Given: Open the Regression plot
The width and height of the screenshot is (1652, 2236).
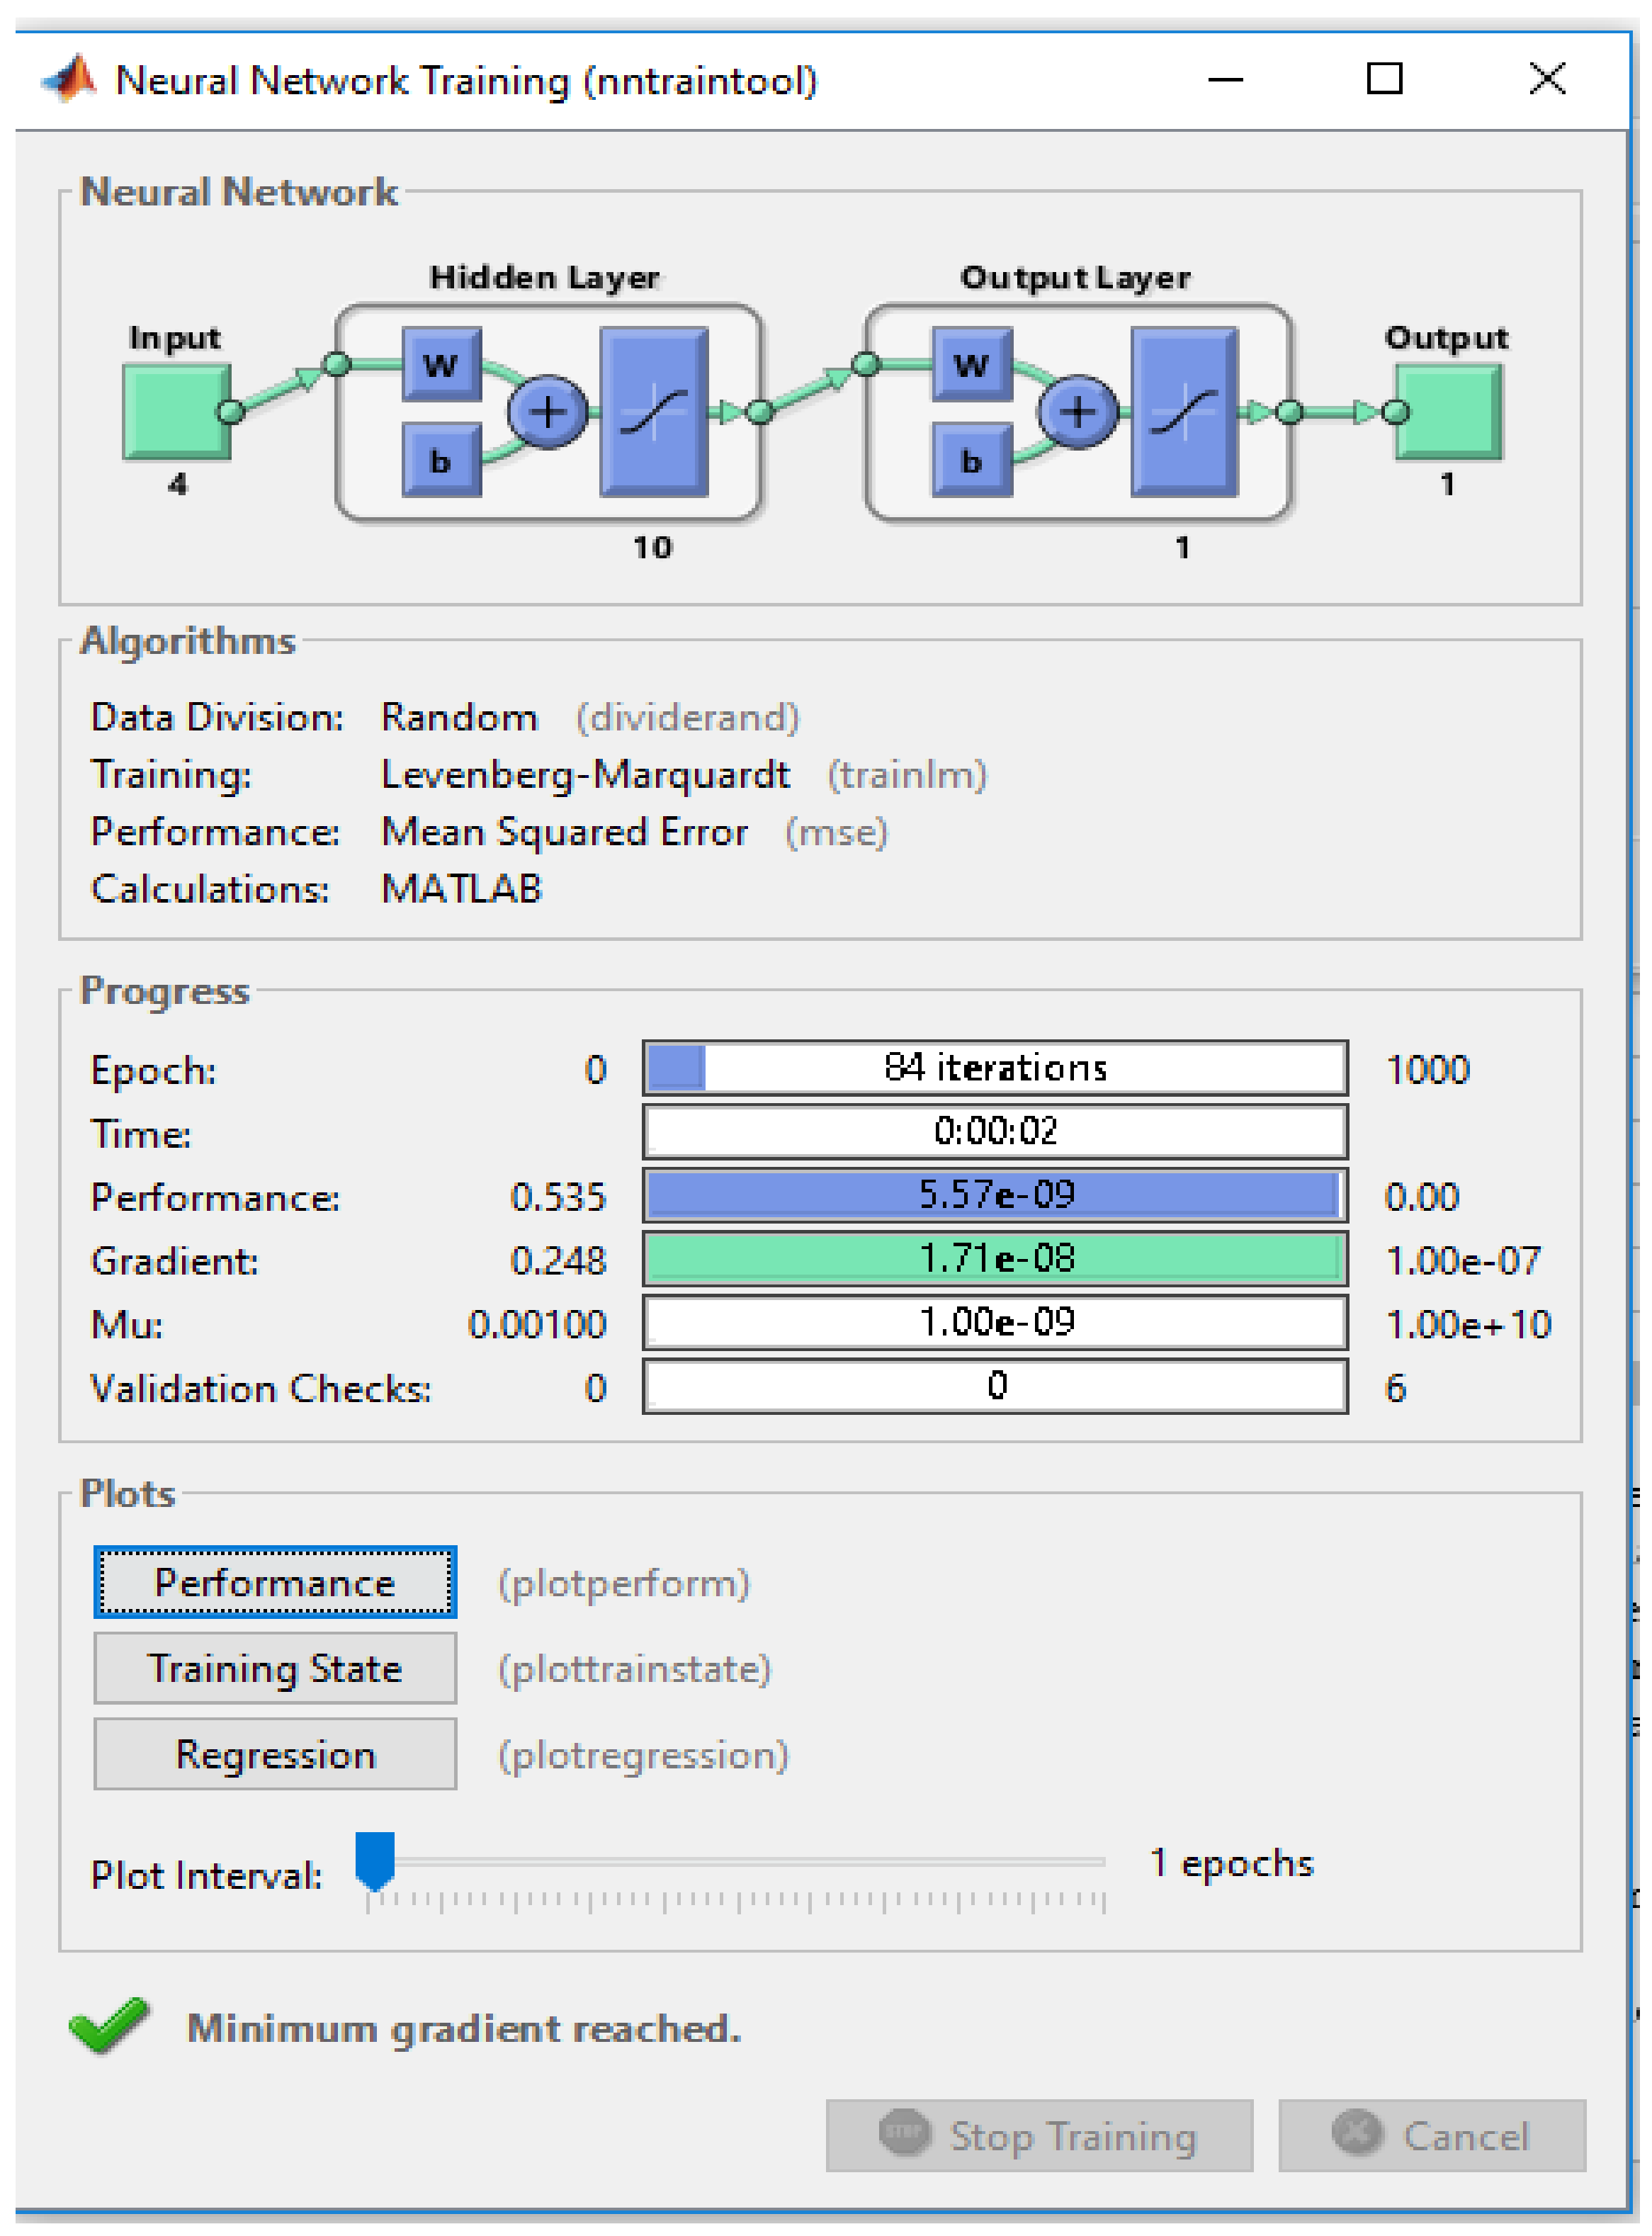Looking at the screenshot, I should point(275,1755).
